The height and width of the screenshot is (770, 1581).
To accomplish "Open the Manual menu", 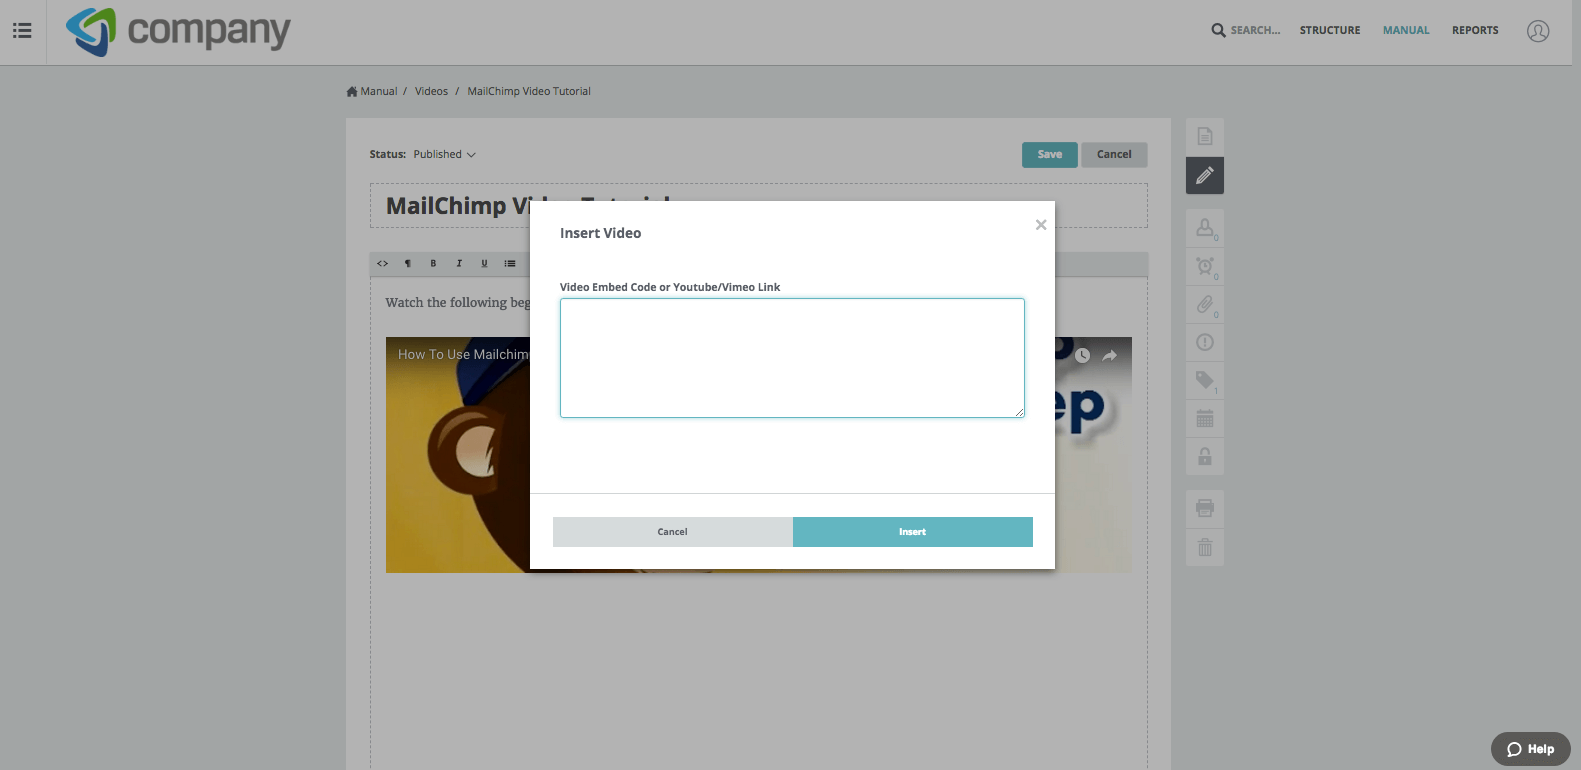I will 1406,31.
